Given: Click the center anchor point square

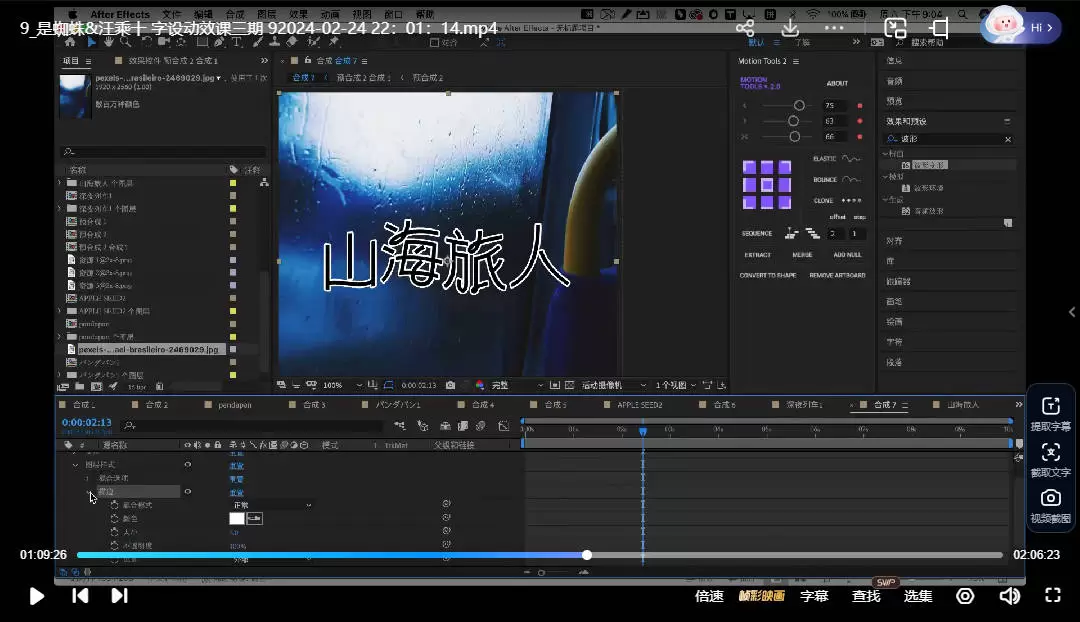Looking at the screenshot, I should (767, 185).
